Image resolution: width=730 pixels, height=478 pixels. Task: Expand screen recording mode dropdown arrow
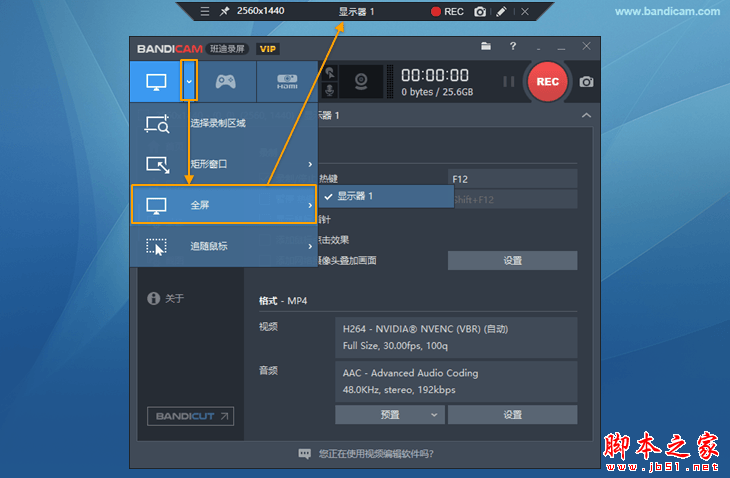click(x=189, y=81)
